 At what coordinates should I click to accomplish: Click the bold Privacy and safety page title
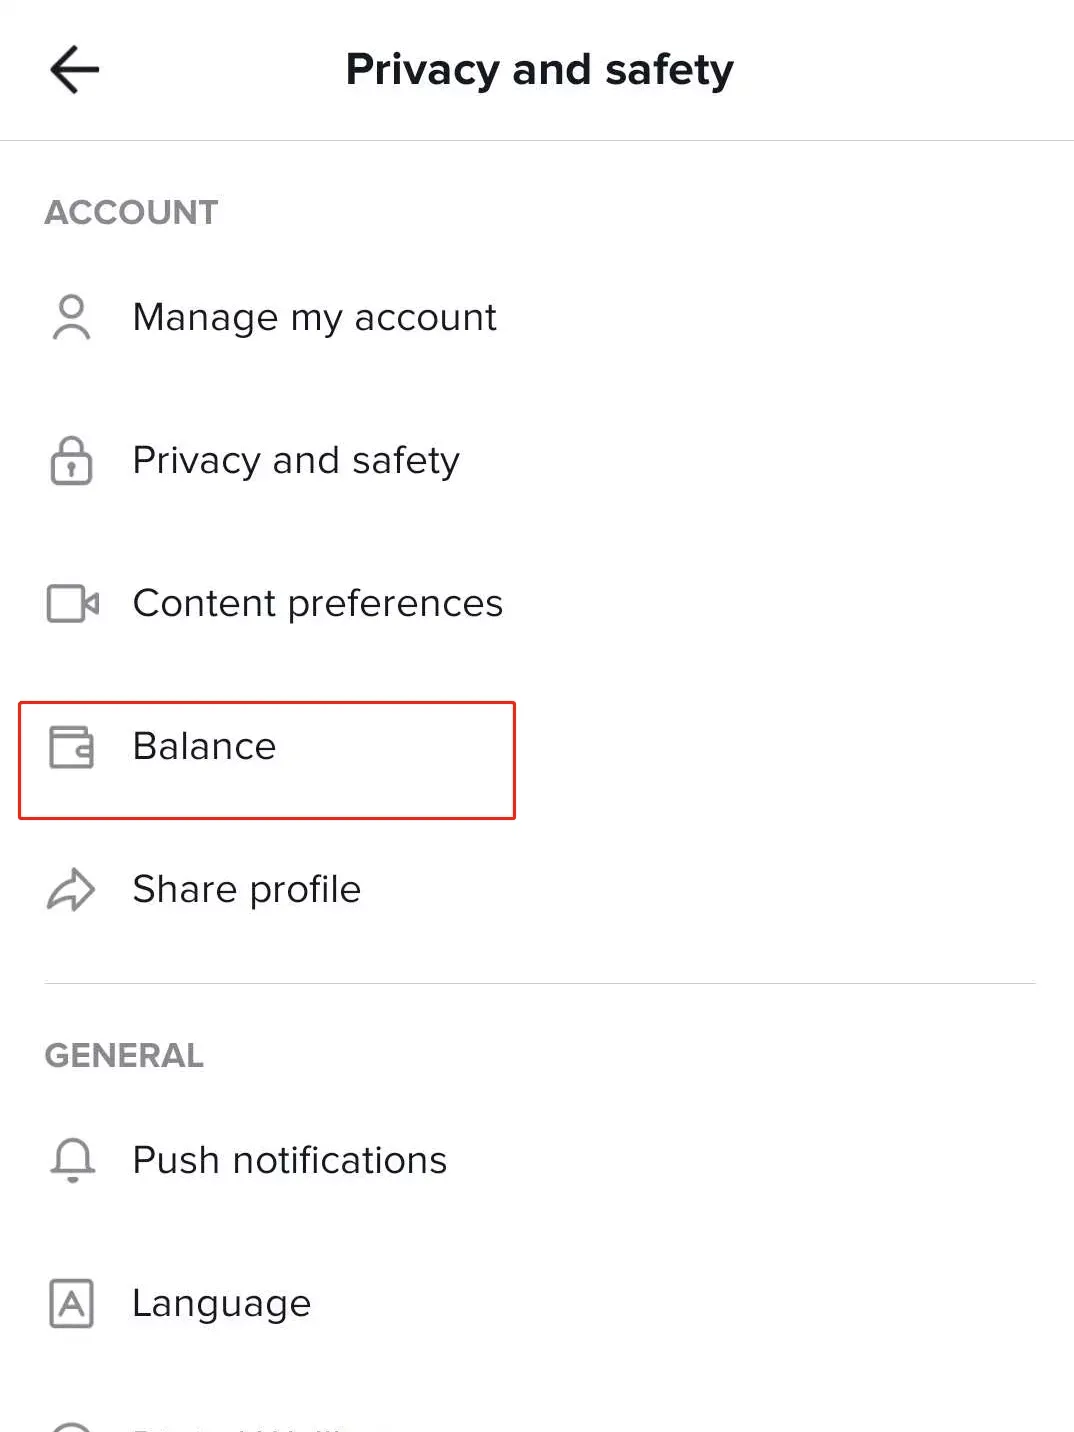point(539,70)
